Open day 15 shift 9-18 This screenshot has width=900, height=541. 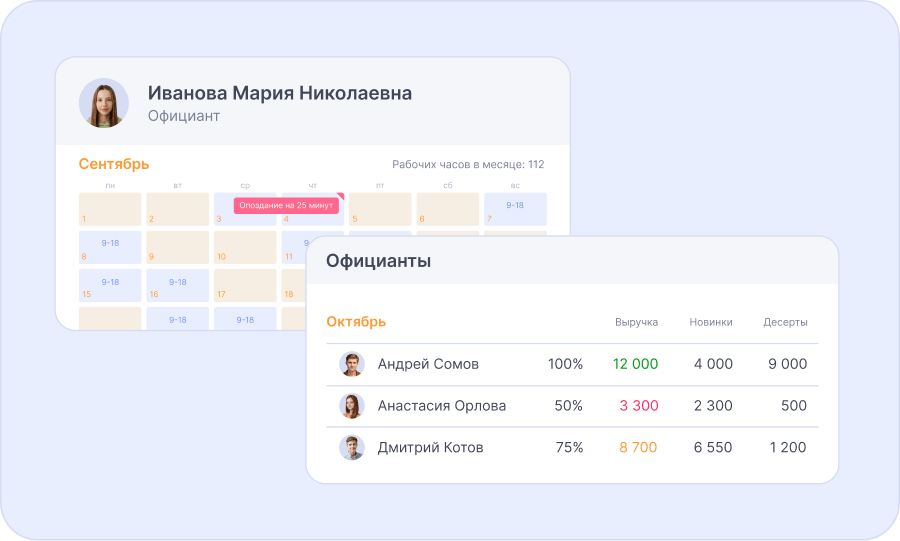coord(110,285)
